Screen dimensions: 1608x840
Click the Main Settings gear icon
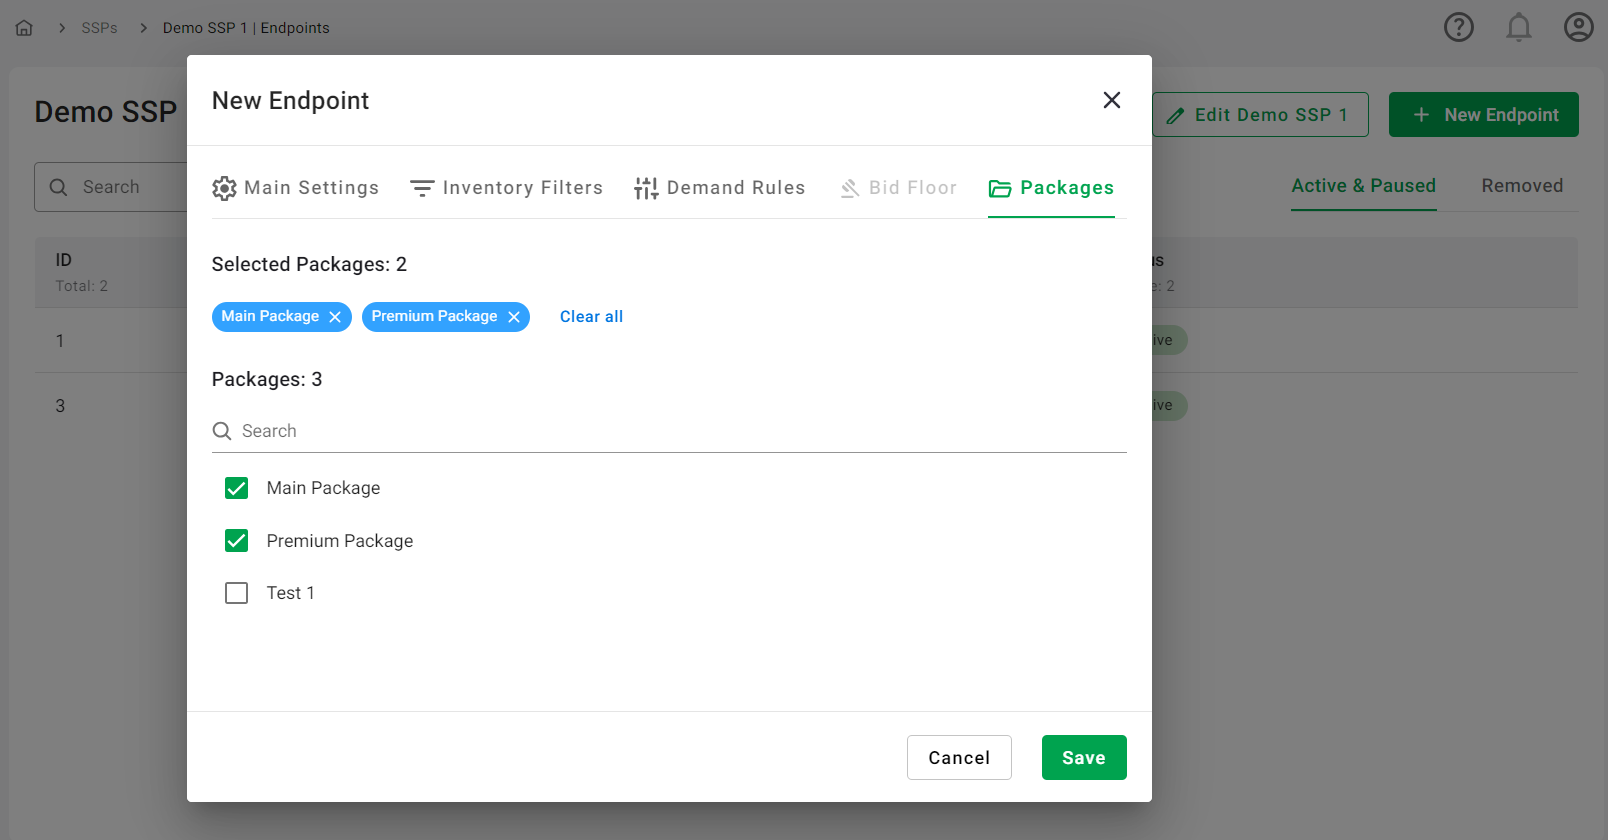[224, 188]
